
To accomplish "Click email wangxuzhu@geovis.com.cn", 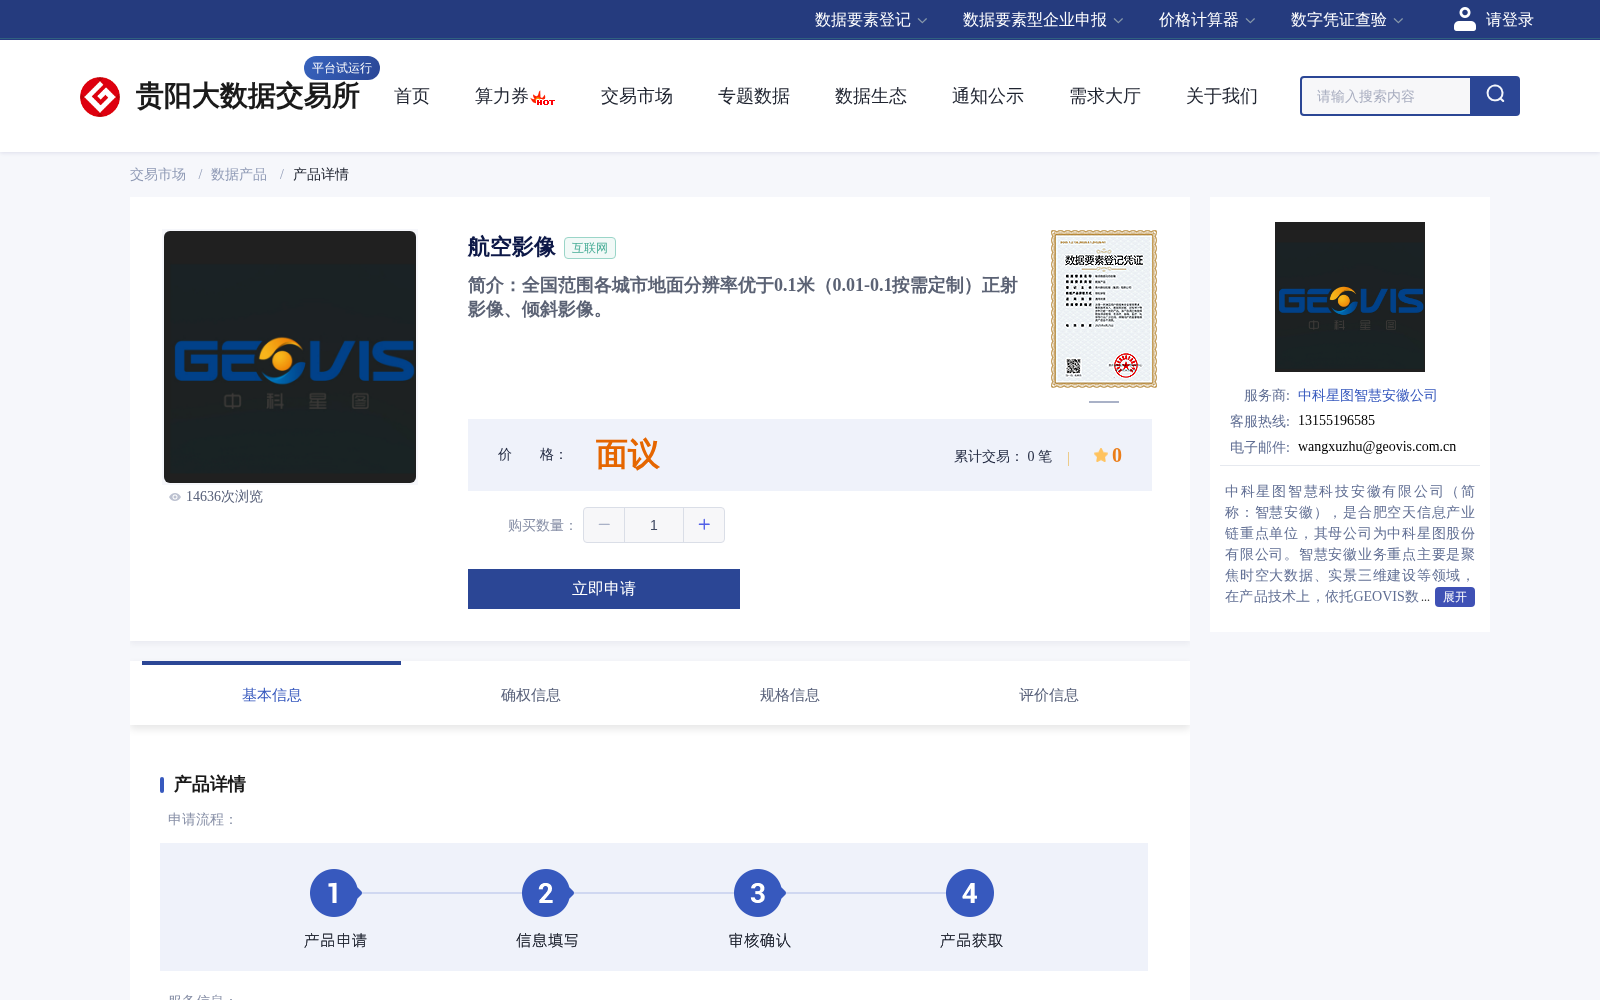I will pos(1377,447).
